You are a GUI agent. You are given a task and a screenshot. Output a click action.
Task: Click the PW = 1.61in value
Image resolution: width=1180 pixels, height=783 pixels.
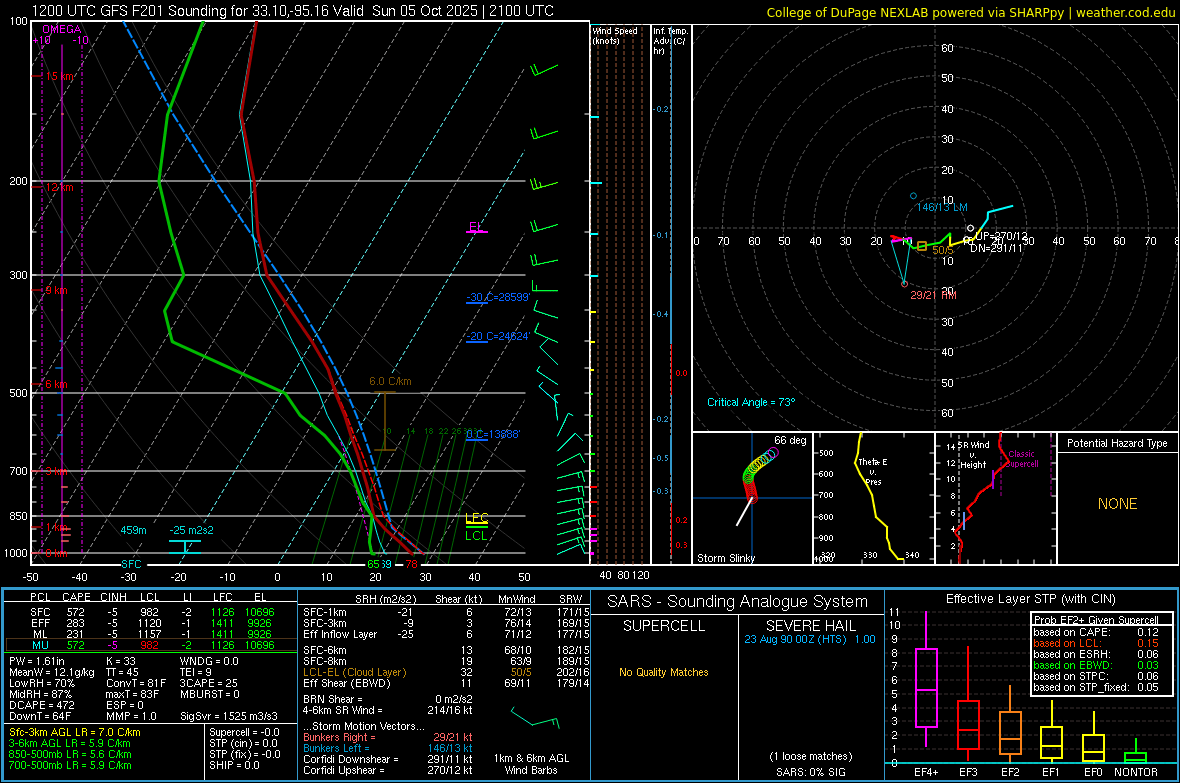[x=37, y=661]
